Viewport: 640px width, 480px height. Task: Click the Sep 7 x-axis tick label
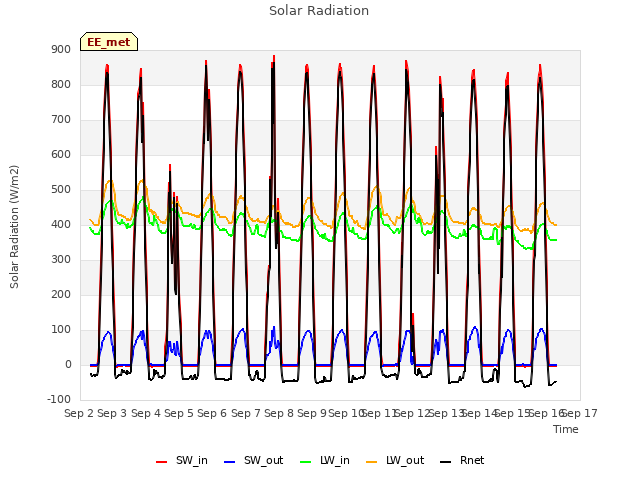[246, 413]
